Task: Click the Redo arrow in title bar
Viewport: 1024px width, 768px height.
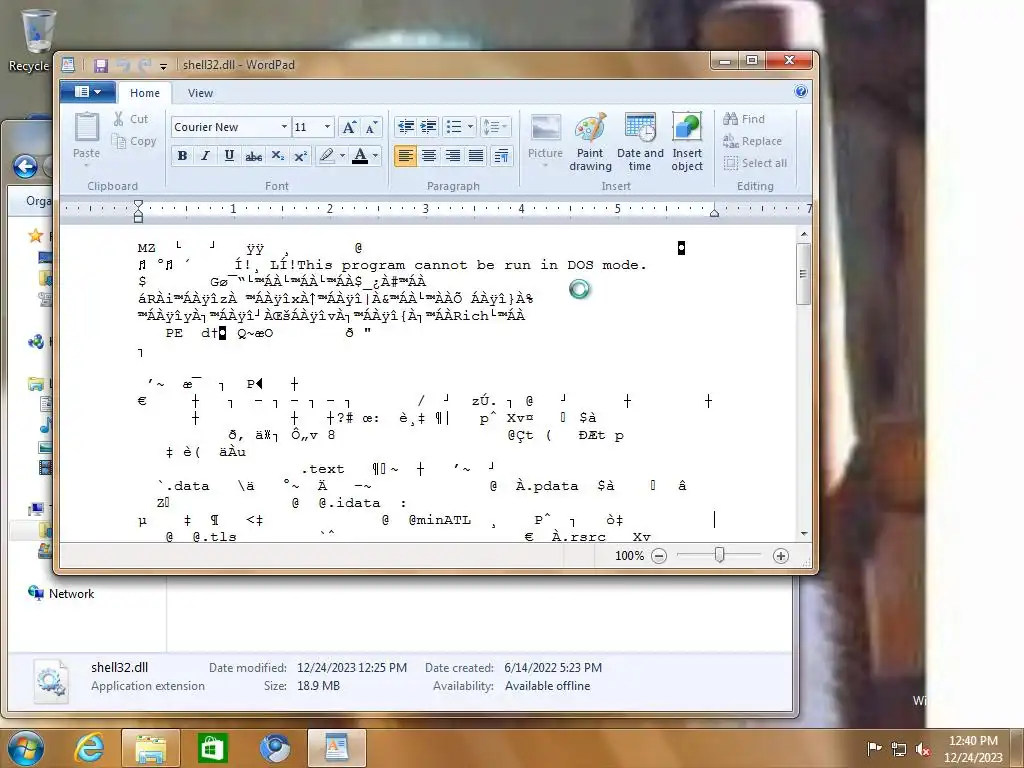Action: 144,65
